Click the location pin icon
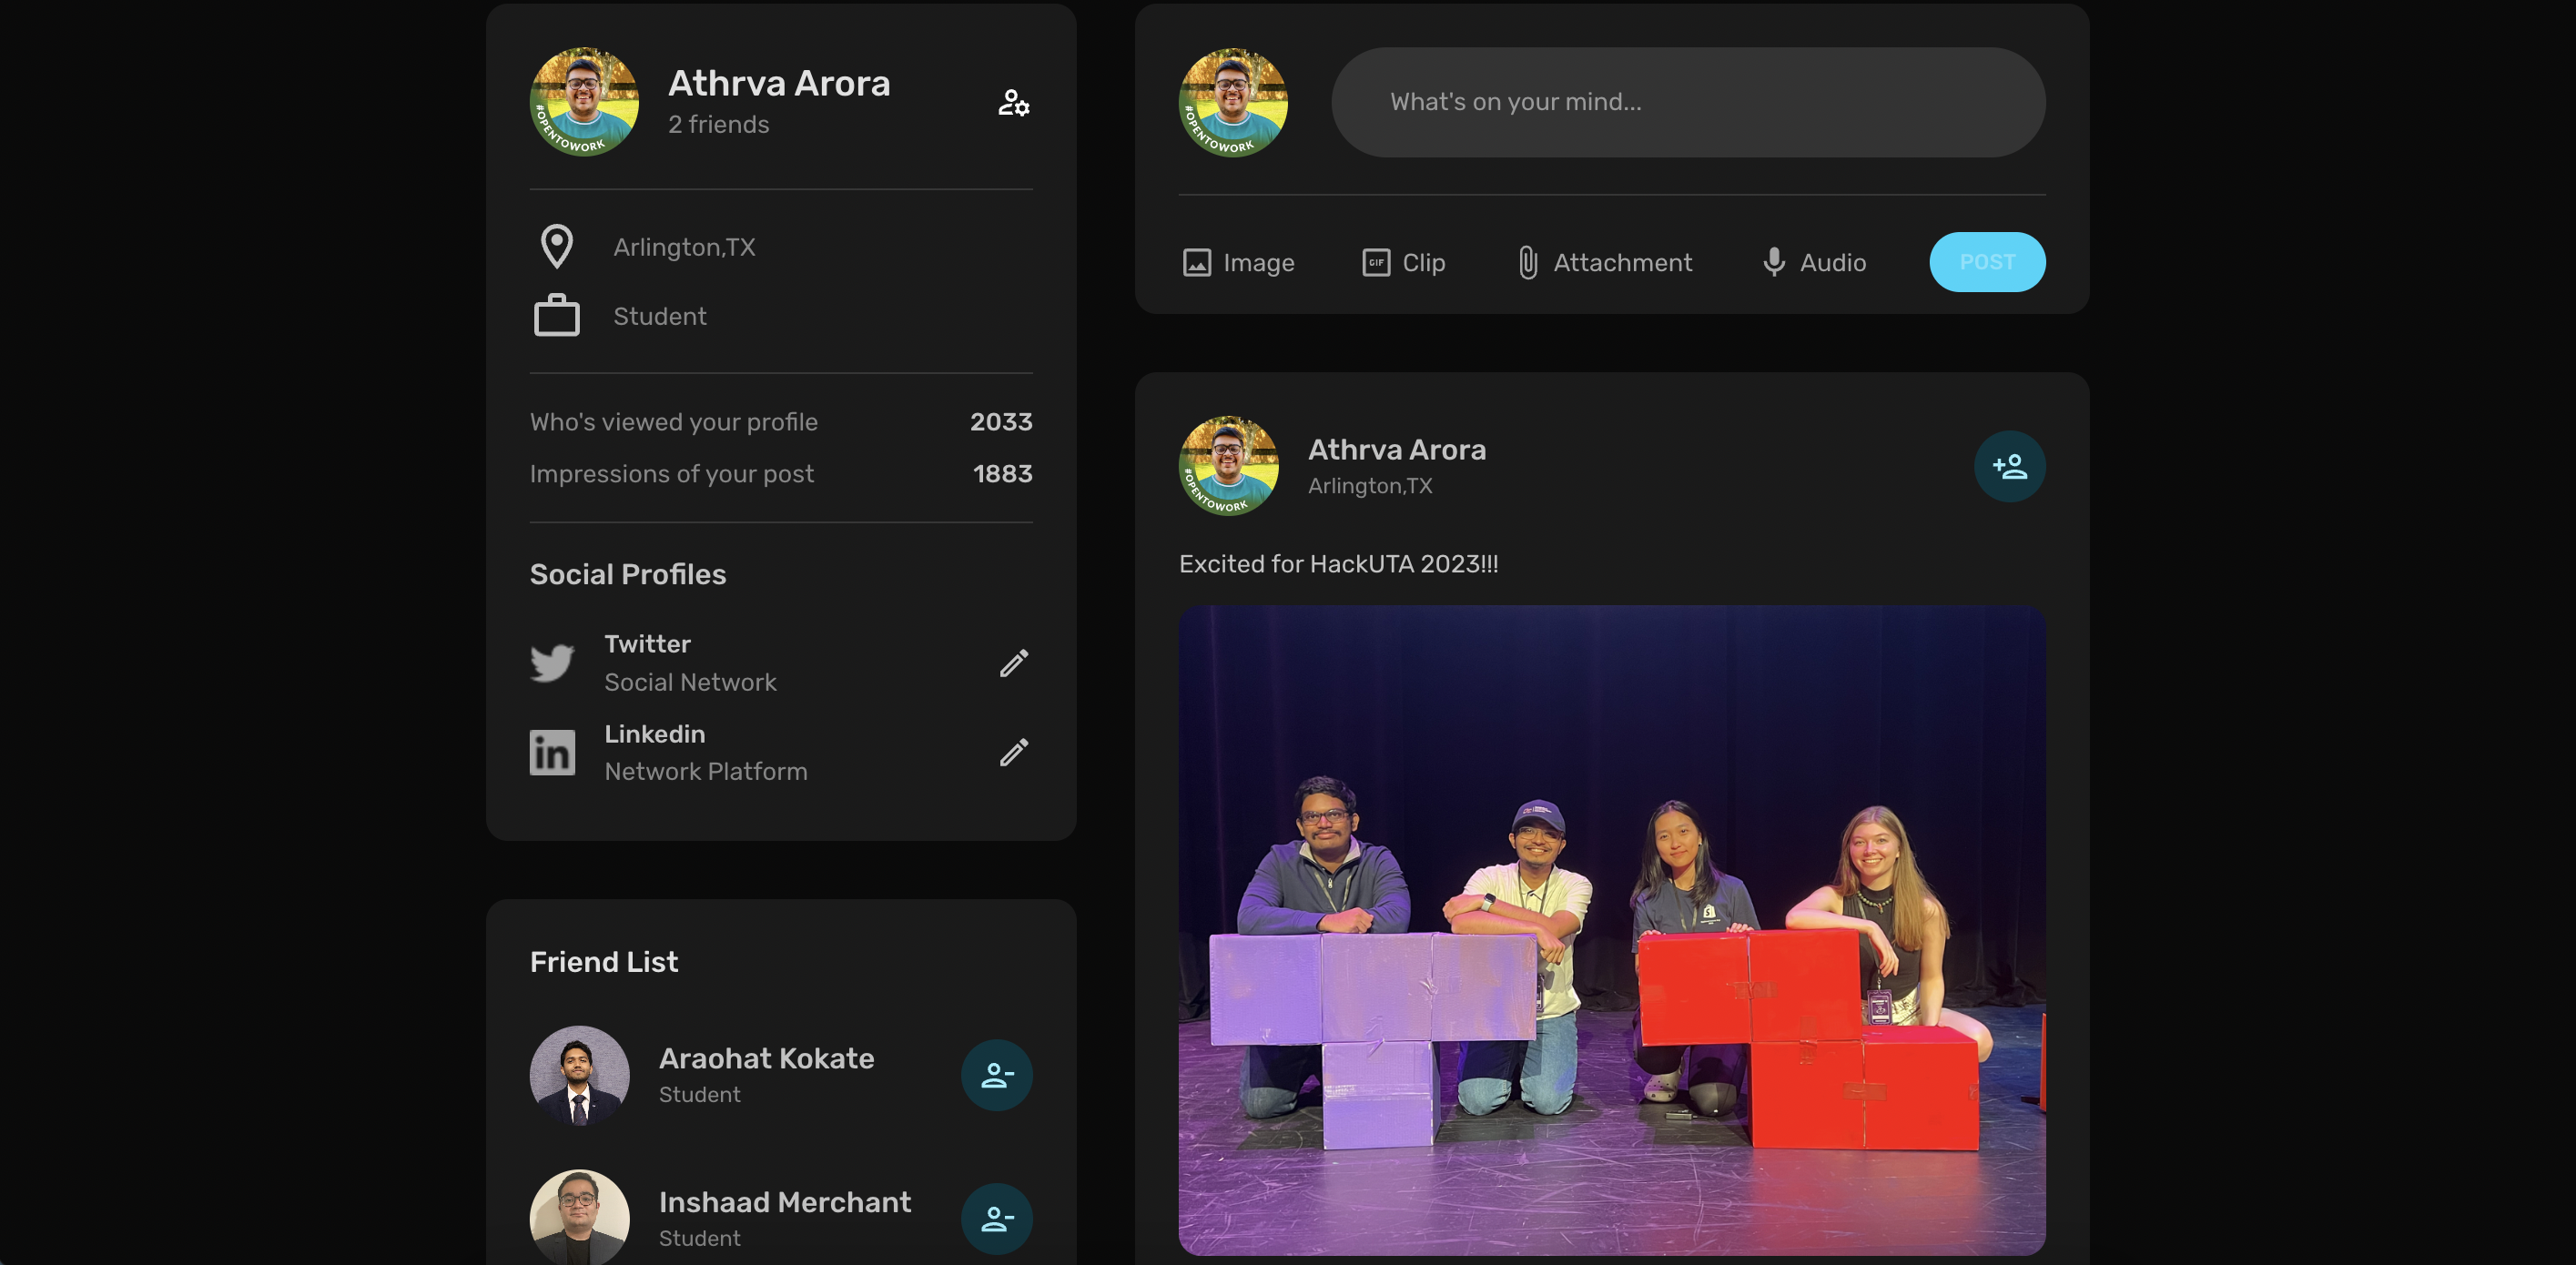 (x=556, y=246)
